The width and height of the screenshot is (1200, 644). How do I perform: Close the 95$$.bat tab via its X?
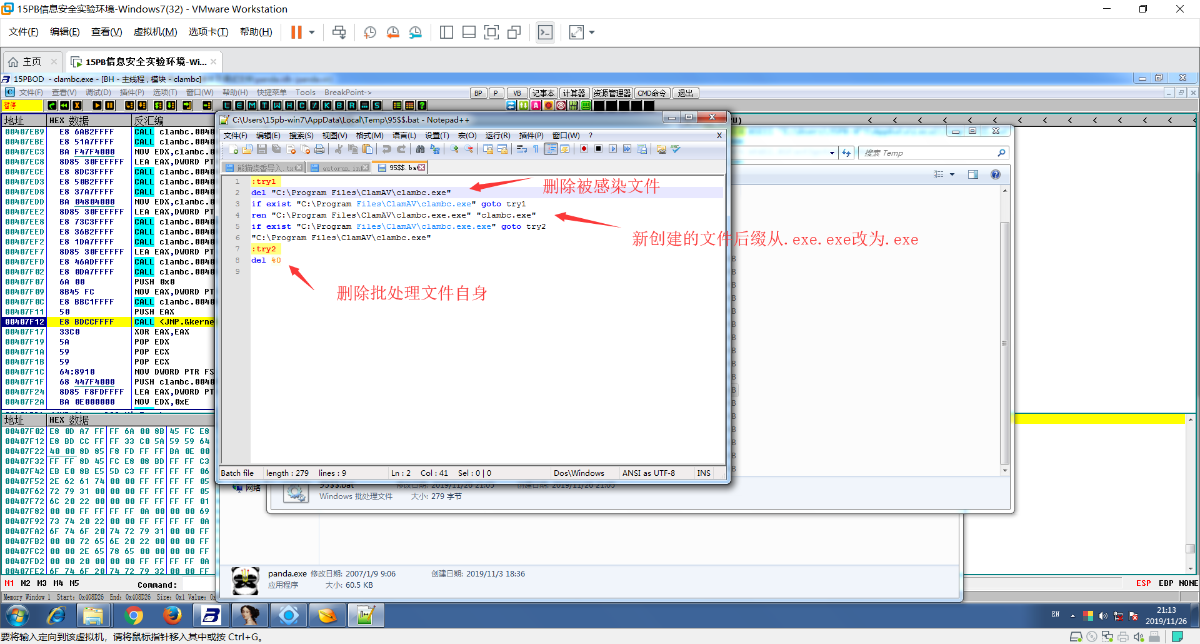pos(422,167)
